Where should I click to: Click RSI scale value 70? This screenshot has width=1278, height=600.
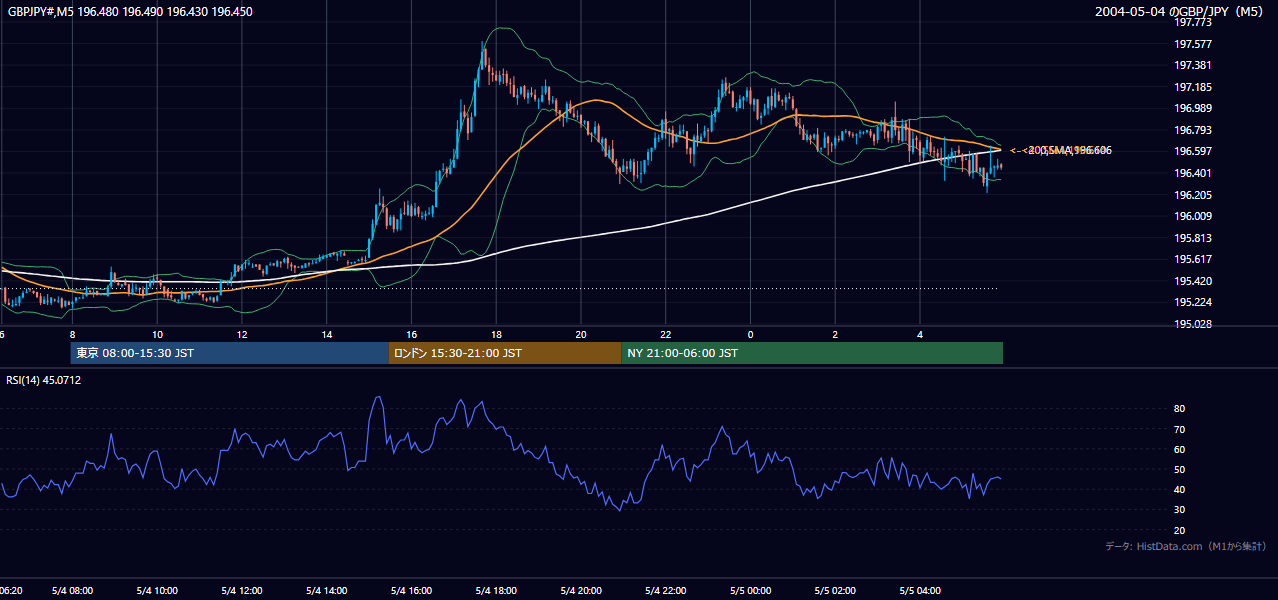(1179, 429)
